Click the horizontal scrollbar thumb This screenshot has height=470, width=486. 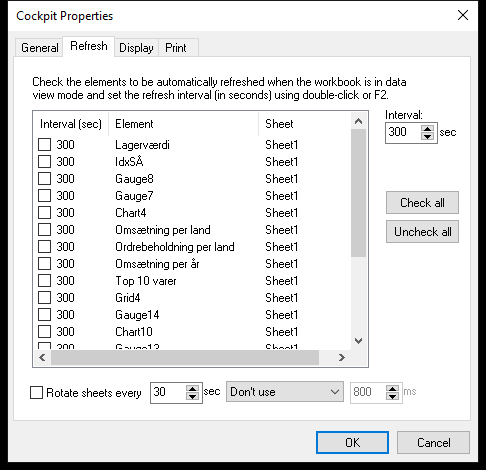pyautogui.click(x=185, y=358)
